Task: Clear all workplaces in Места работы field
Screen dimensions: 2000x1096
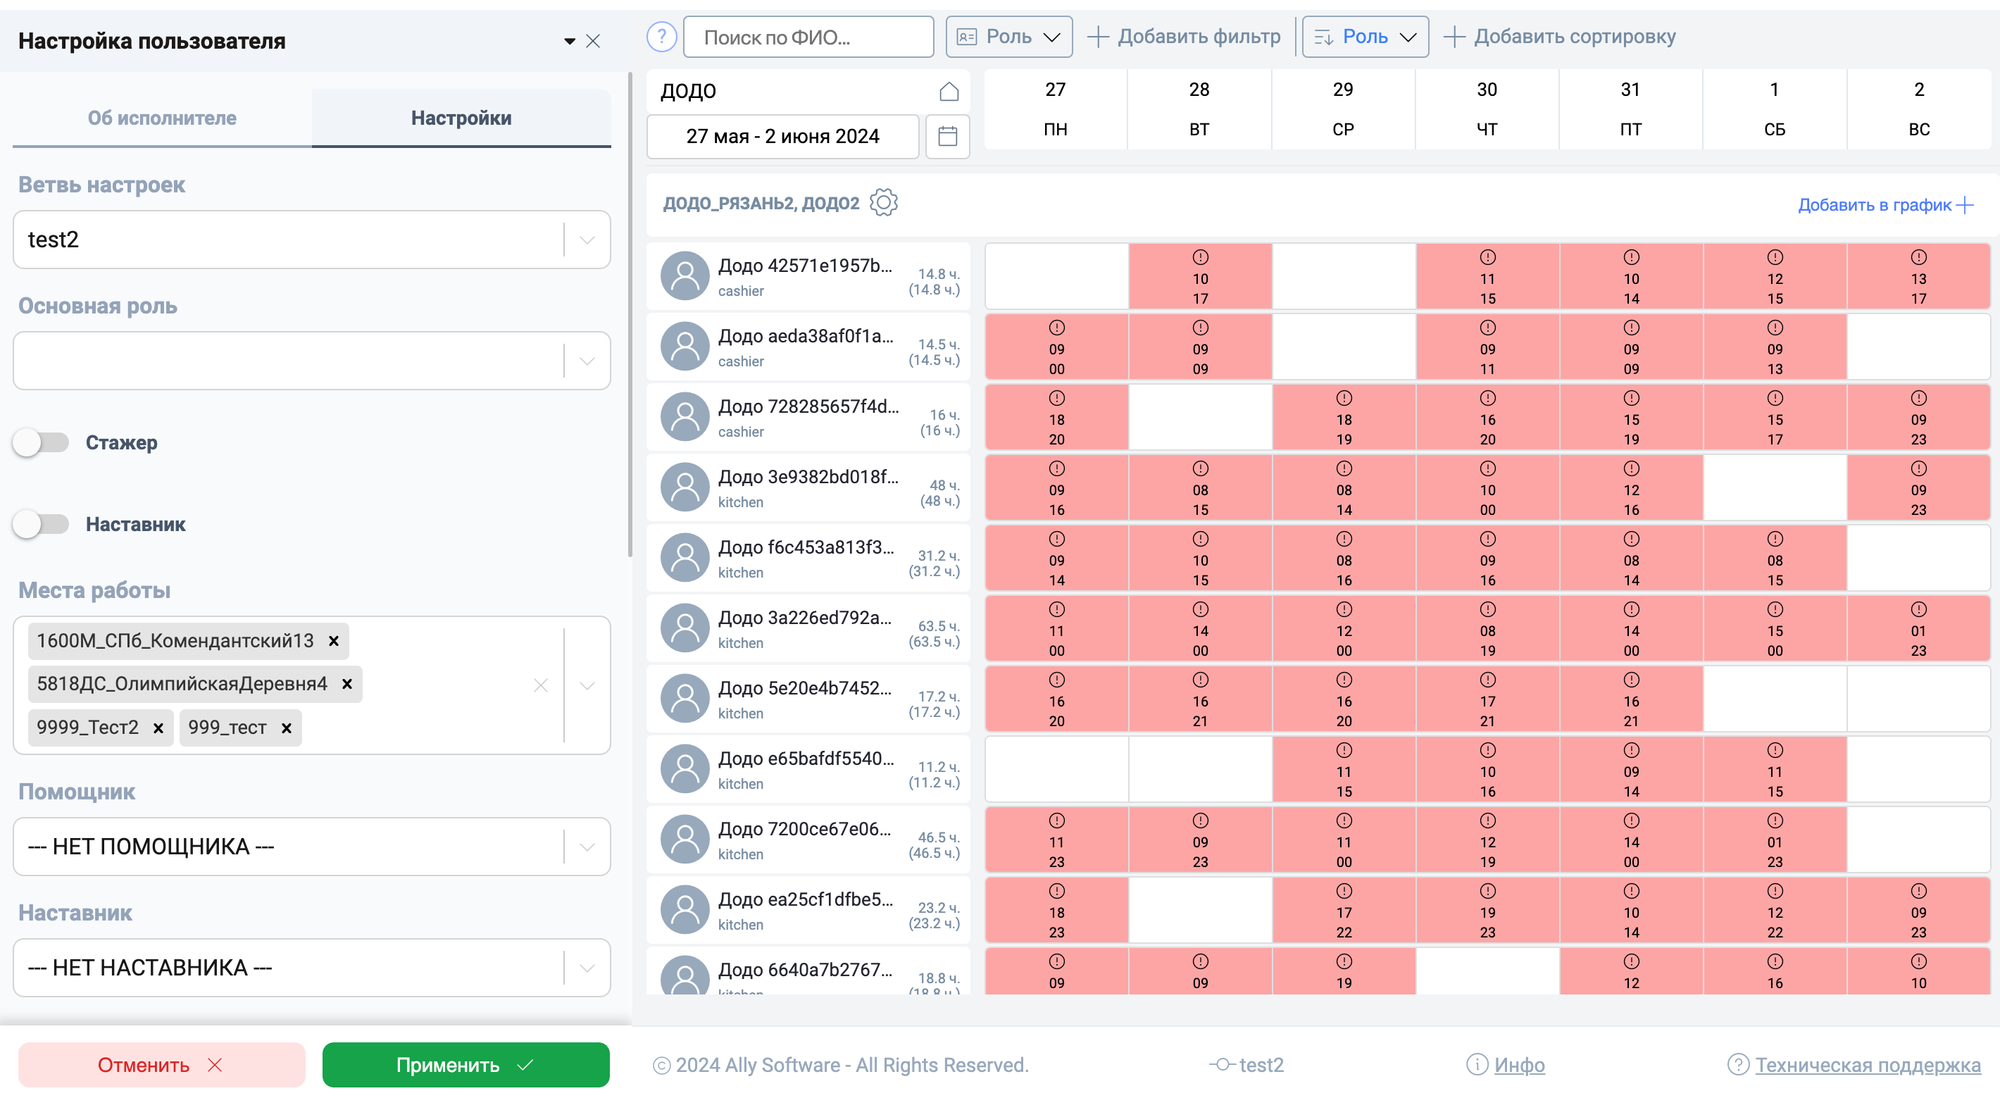Action: point(541,685)
